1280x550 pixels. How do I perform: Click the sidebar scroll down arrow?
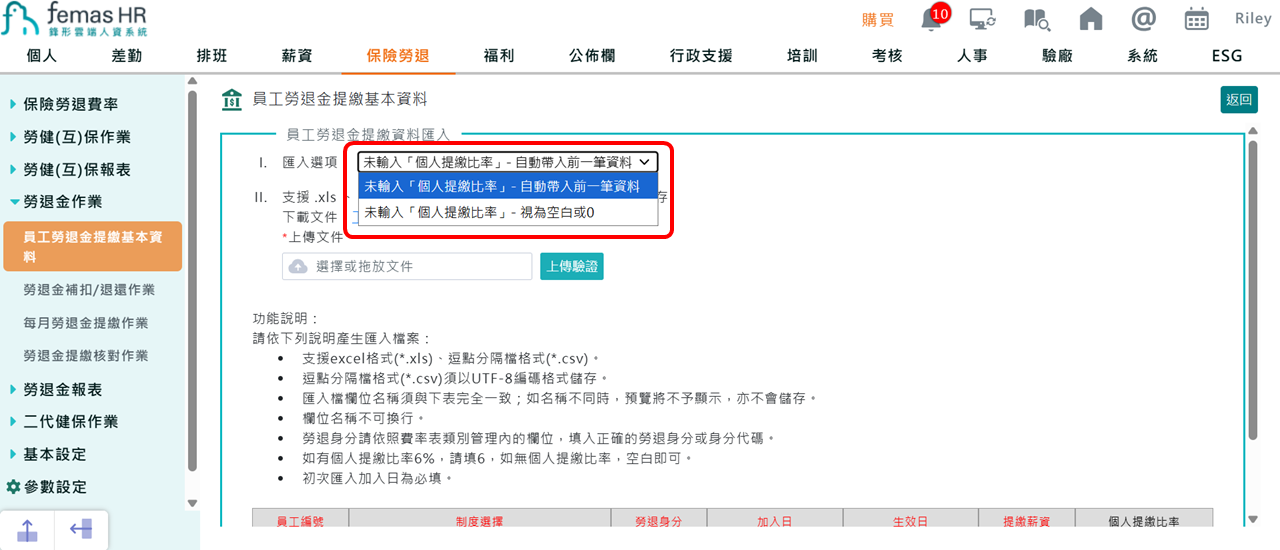pyautogui.click(x=193, y=503)
